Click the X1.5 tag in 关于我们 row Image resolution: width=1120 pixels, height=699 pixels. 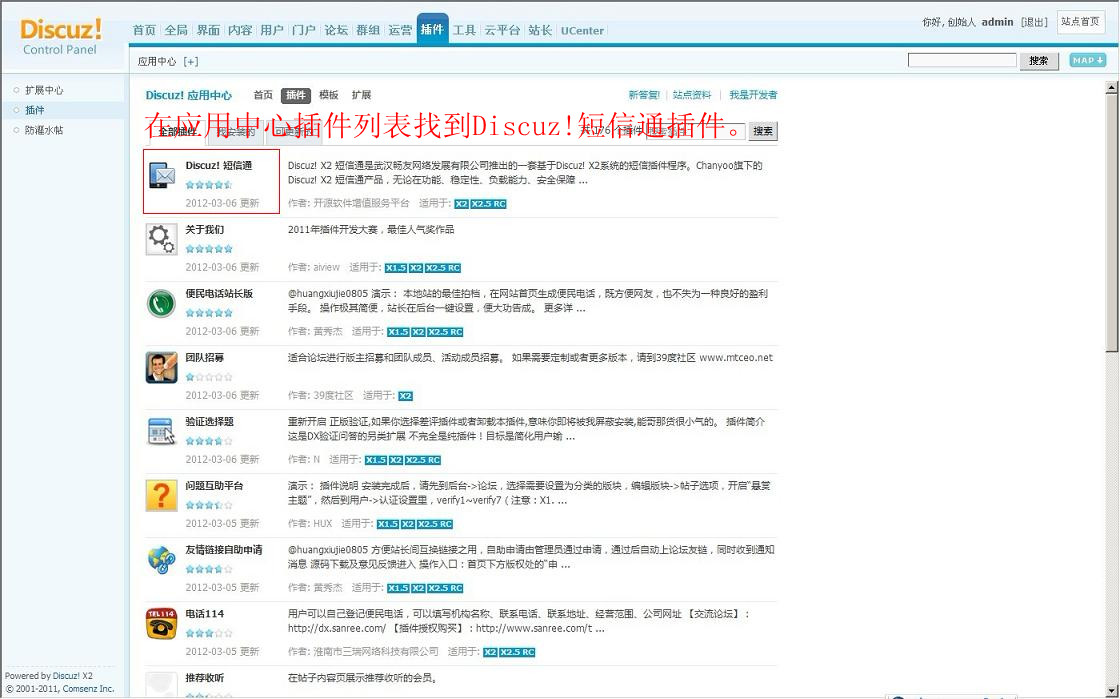pyautogui.click(x=396, y=268)
